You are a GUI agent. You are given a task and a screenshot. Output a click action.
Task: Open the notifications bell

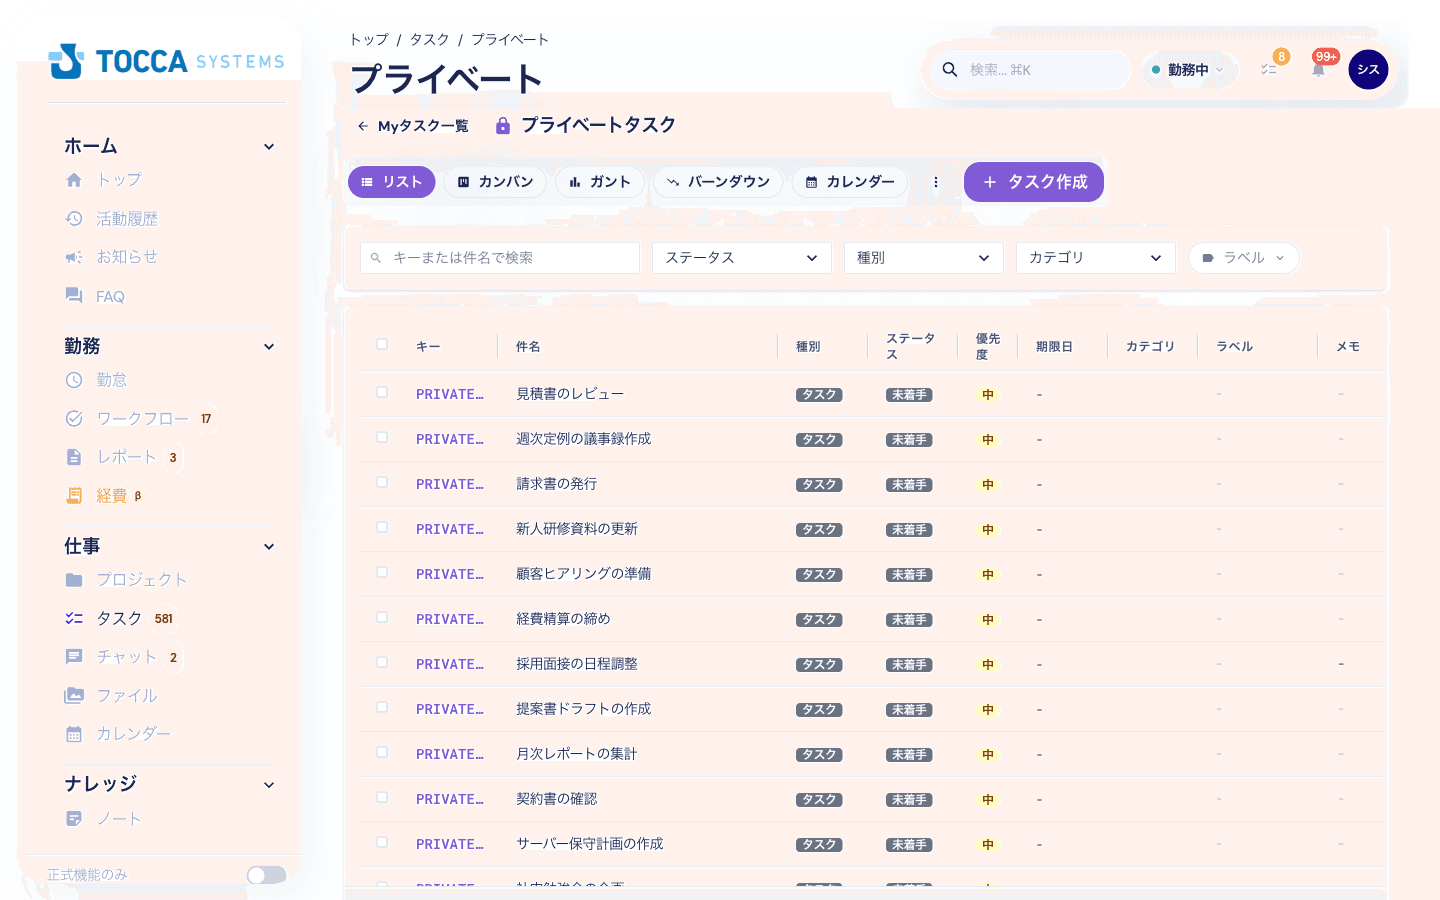click(x=1318, y=70)
